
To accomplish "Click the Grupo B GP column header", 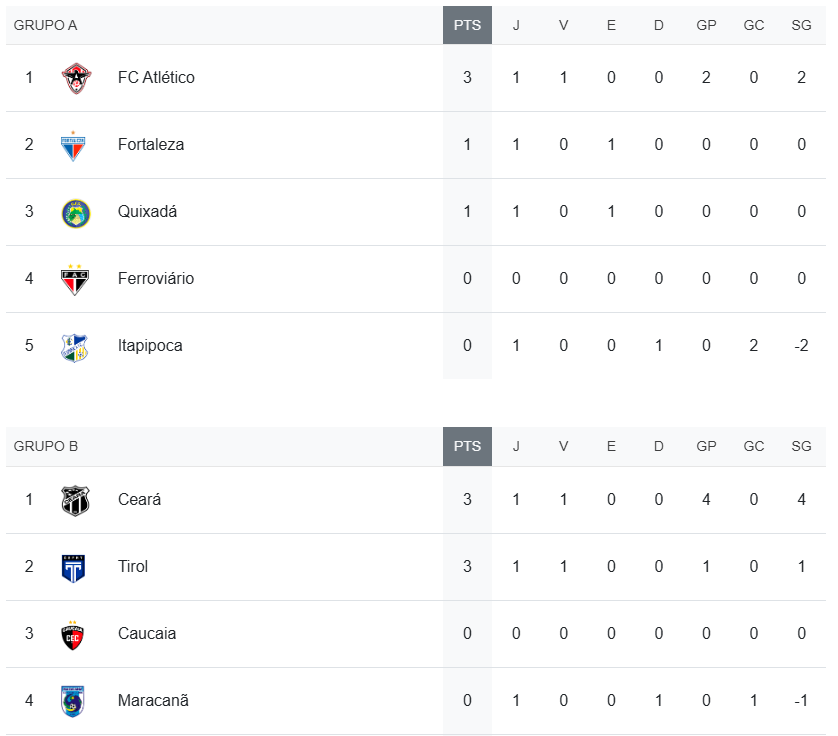I will 706,446.
